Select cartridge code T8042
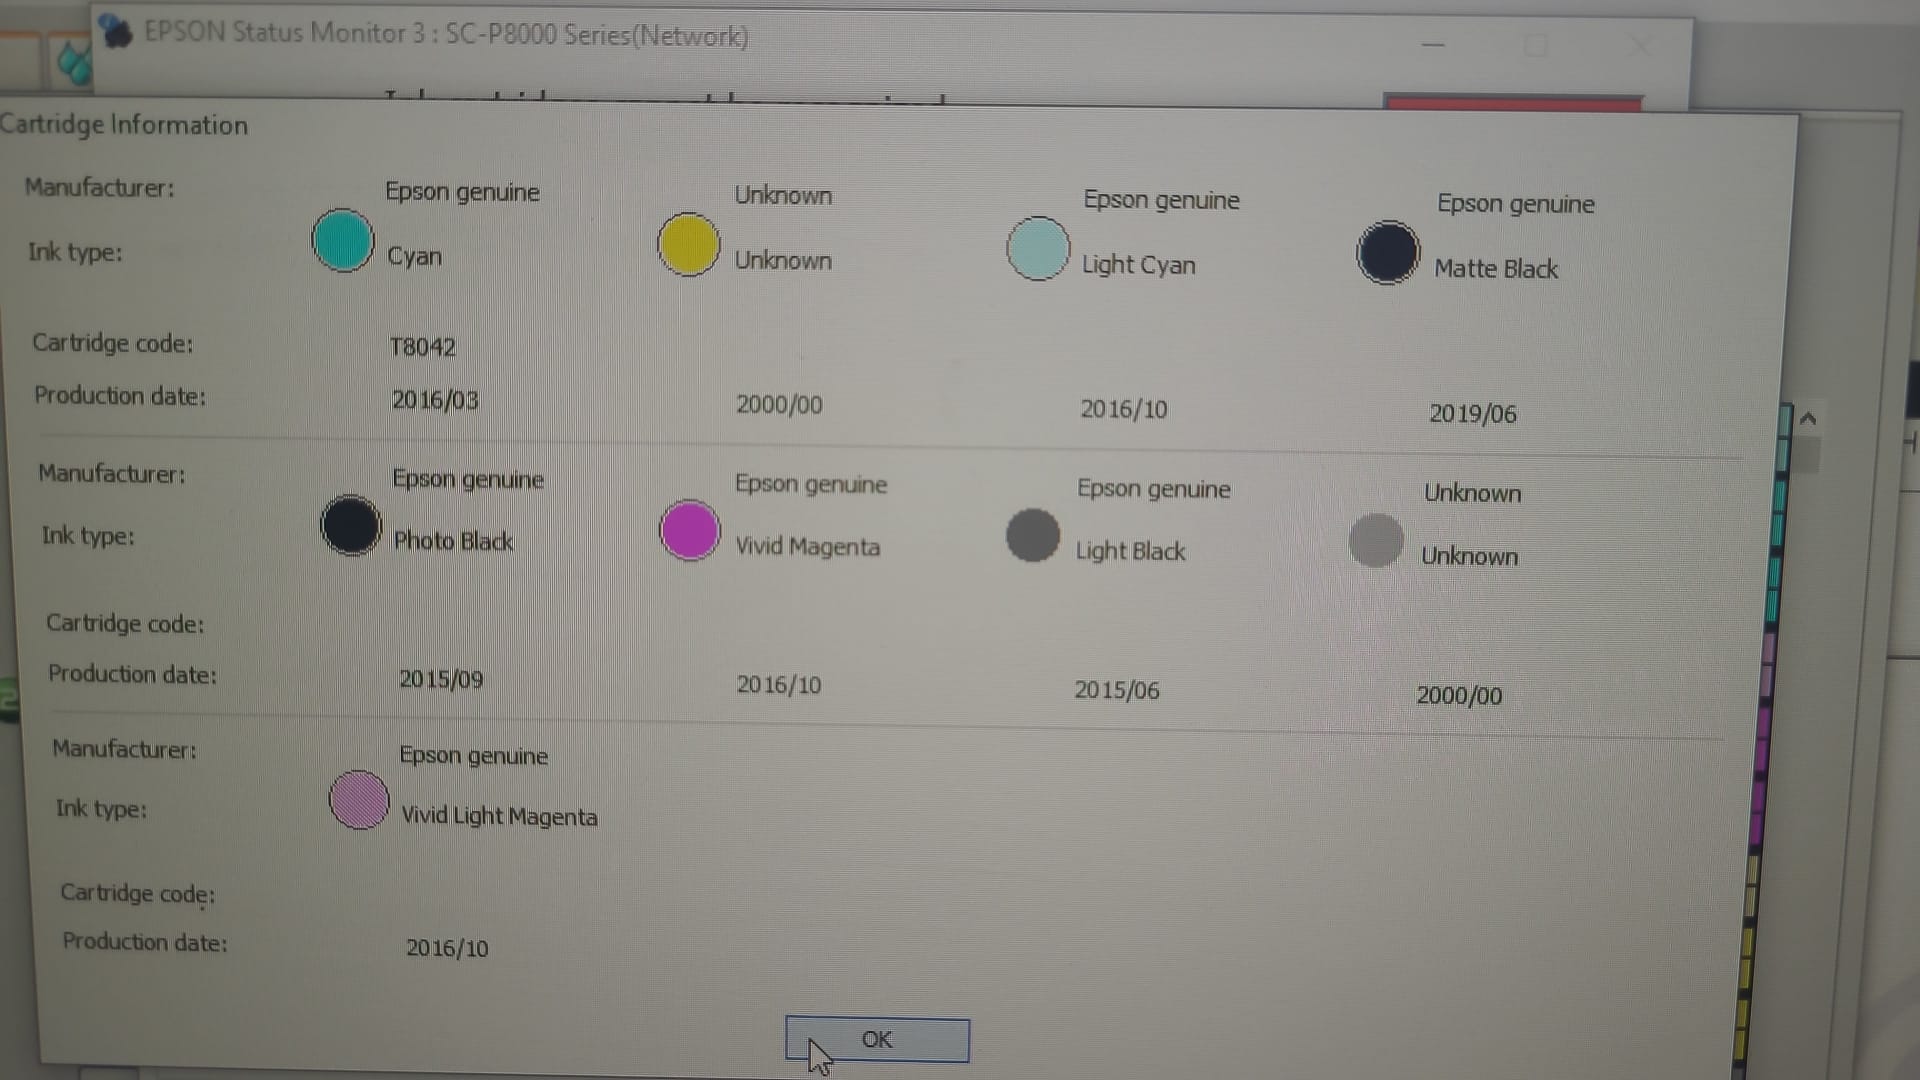 423,347
